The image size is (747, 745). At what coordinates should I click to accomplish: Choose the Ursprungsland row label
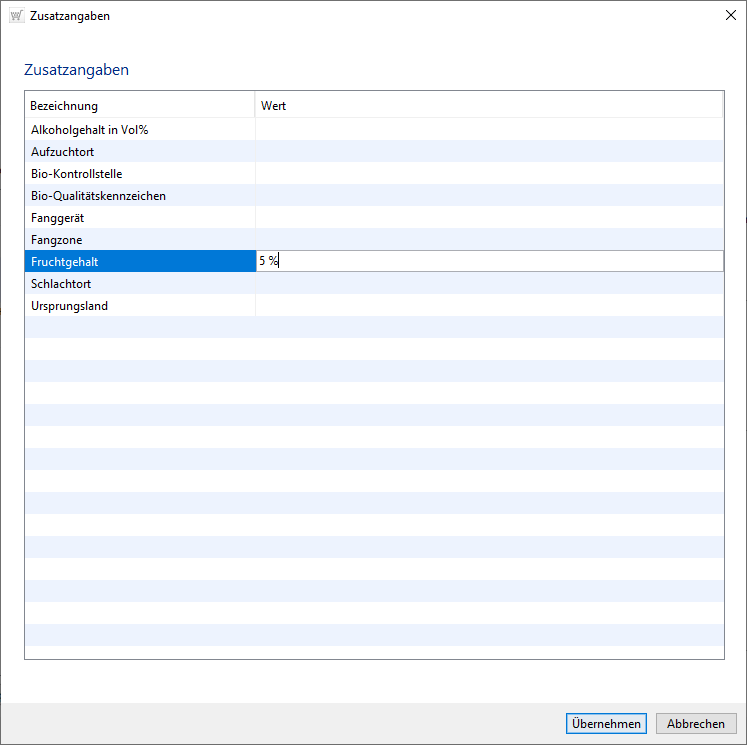tap(70, 306)
